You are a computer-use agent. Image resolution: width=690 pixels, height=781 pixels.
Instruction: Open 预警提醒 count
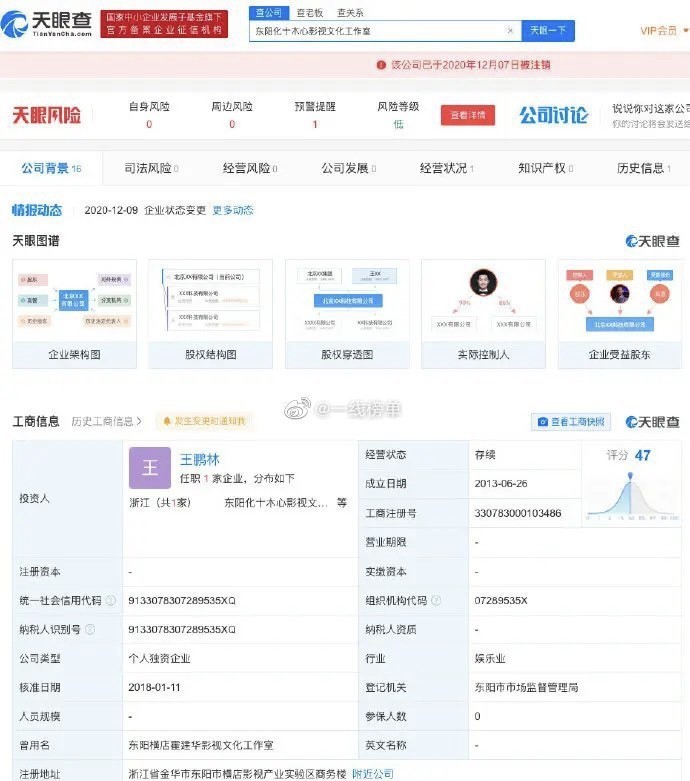[315, 124]
